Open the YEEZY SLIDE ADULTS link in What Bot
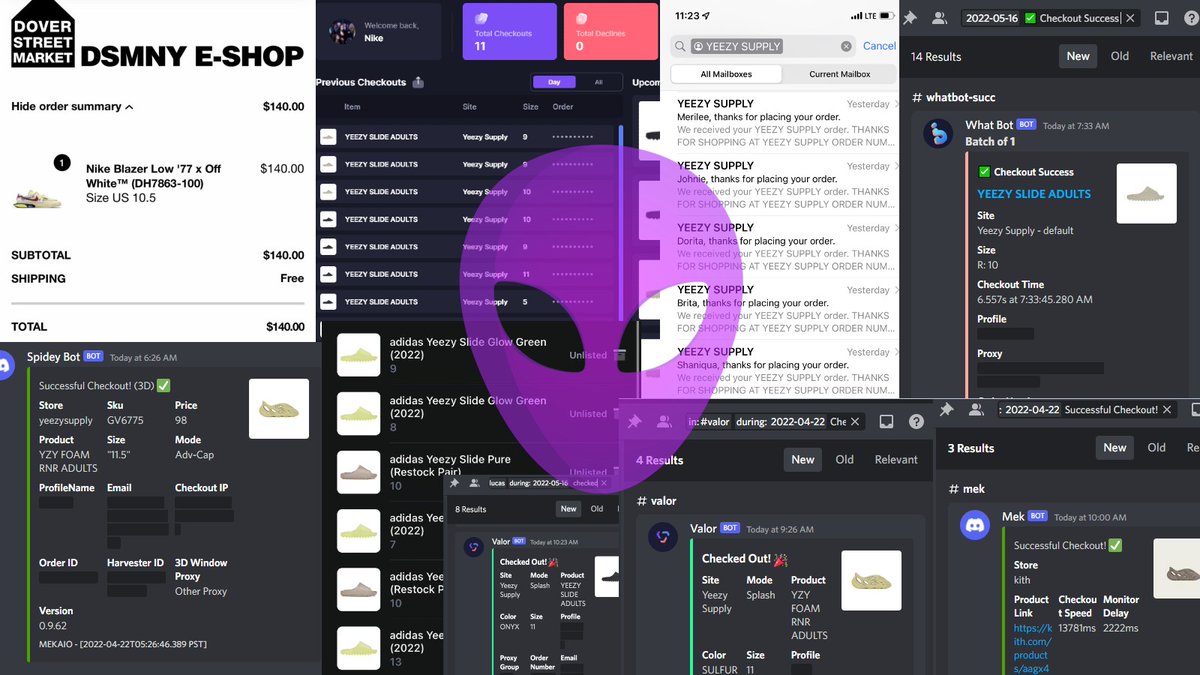 (x=1034, y=194)
